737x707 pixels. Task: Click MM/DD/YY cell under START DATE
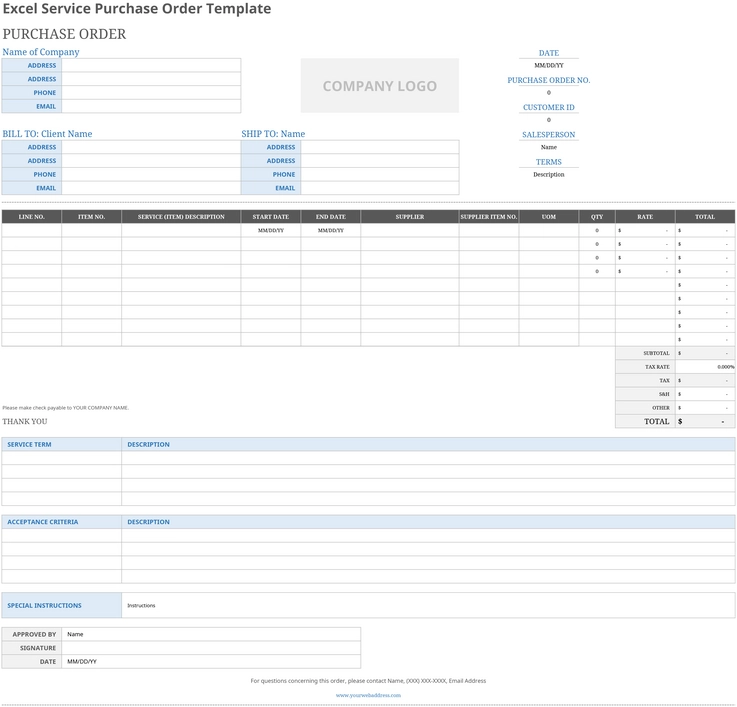[x=271, y=230]
